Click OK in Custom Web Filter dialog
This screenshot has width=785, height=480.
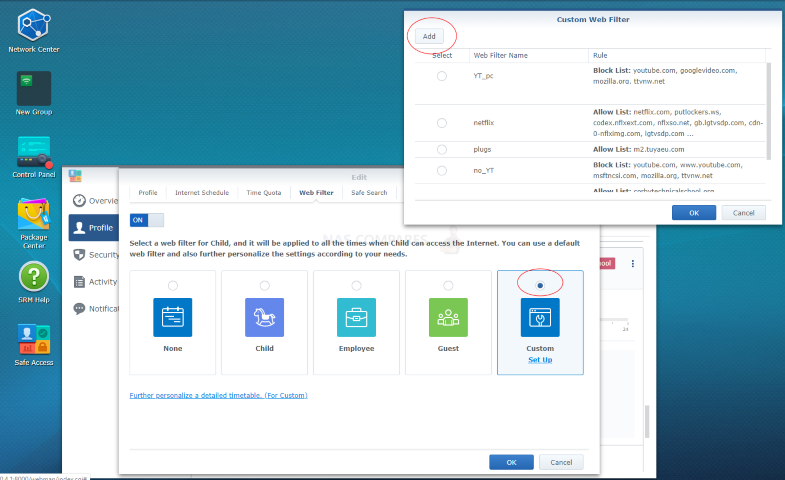tap(694, 213)
